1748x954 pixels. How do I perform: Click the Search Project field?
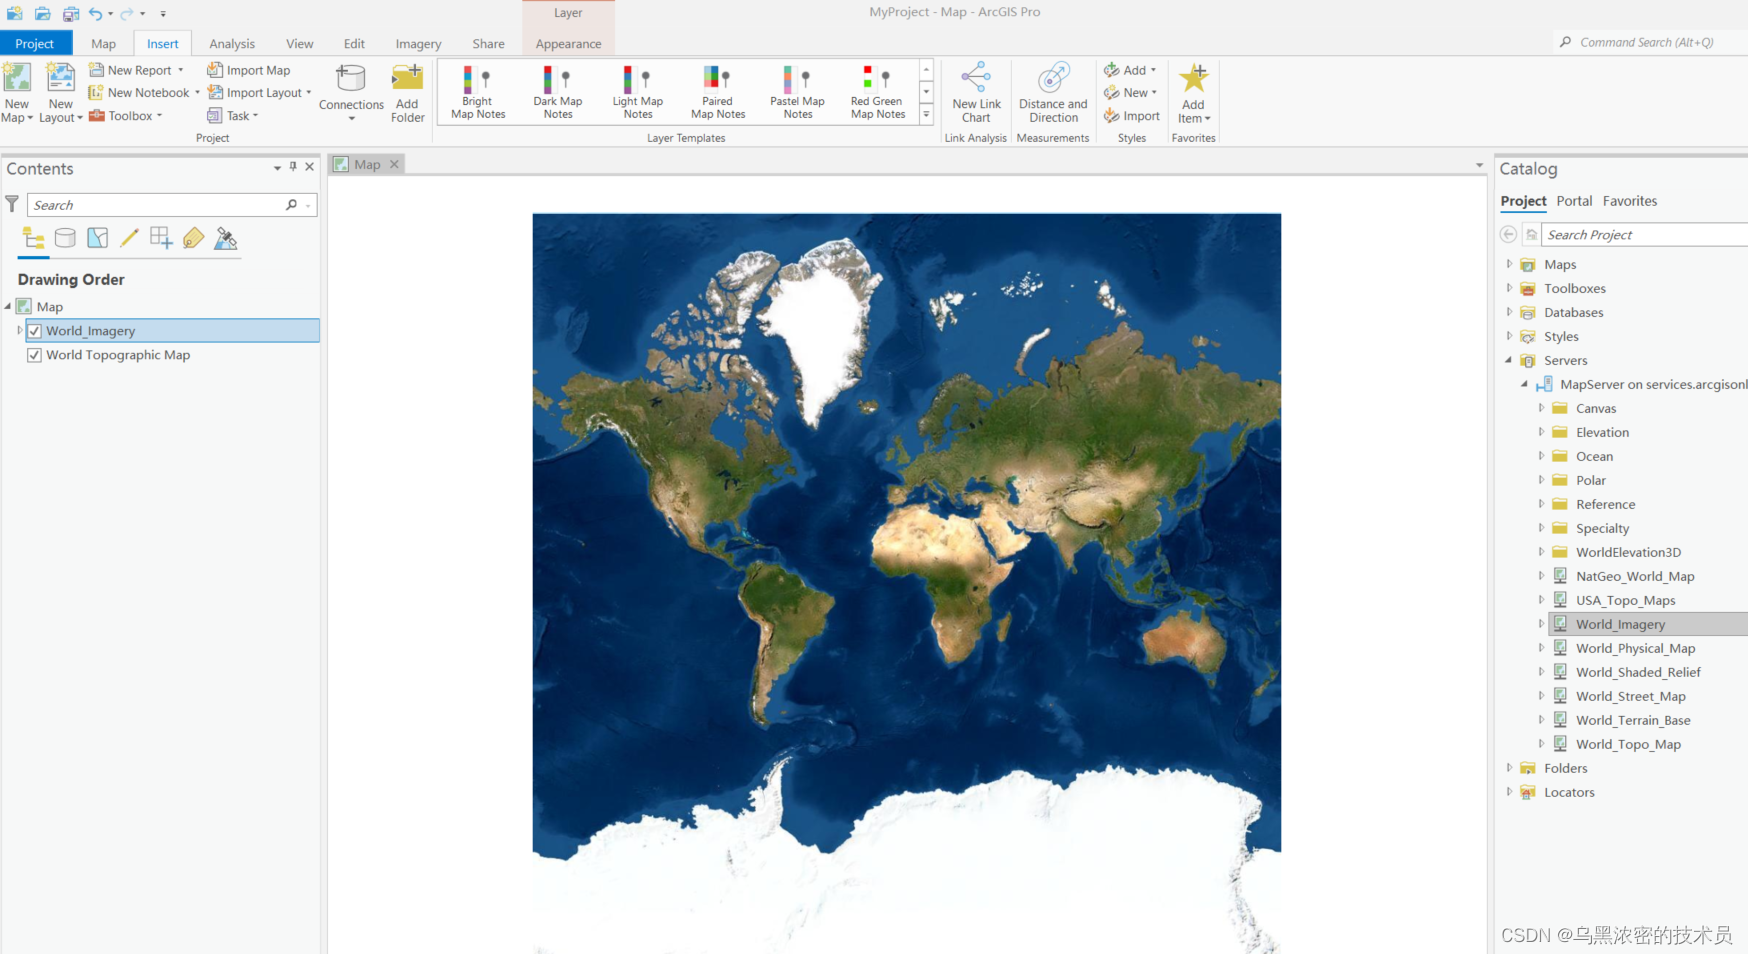point(1645,235)
